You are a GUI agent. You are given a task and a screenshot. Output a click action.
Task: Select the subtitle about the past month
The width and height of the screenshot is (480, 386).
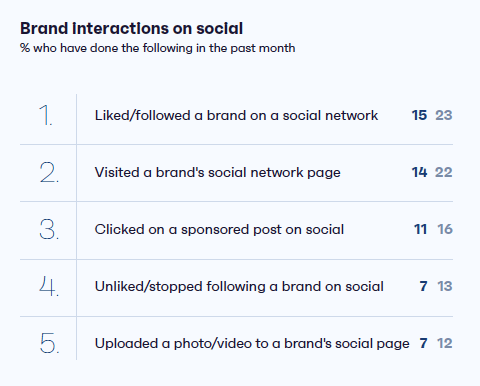[x=157, y=48]
